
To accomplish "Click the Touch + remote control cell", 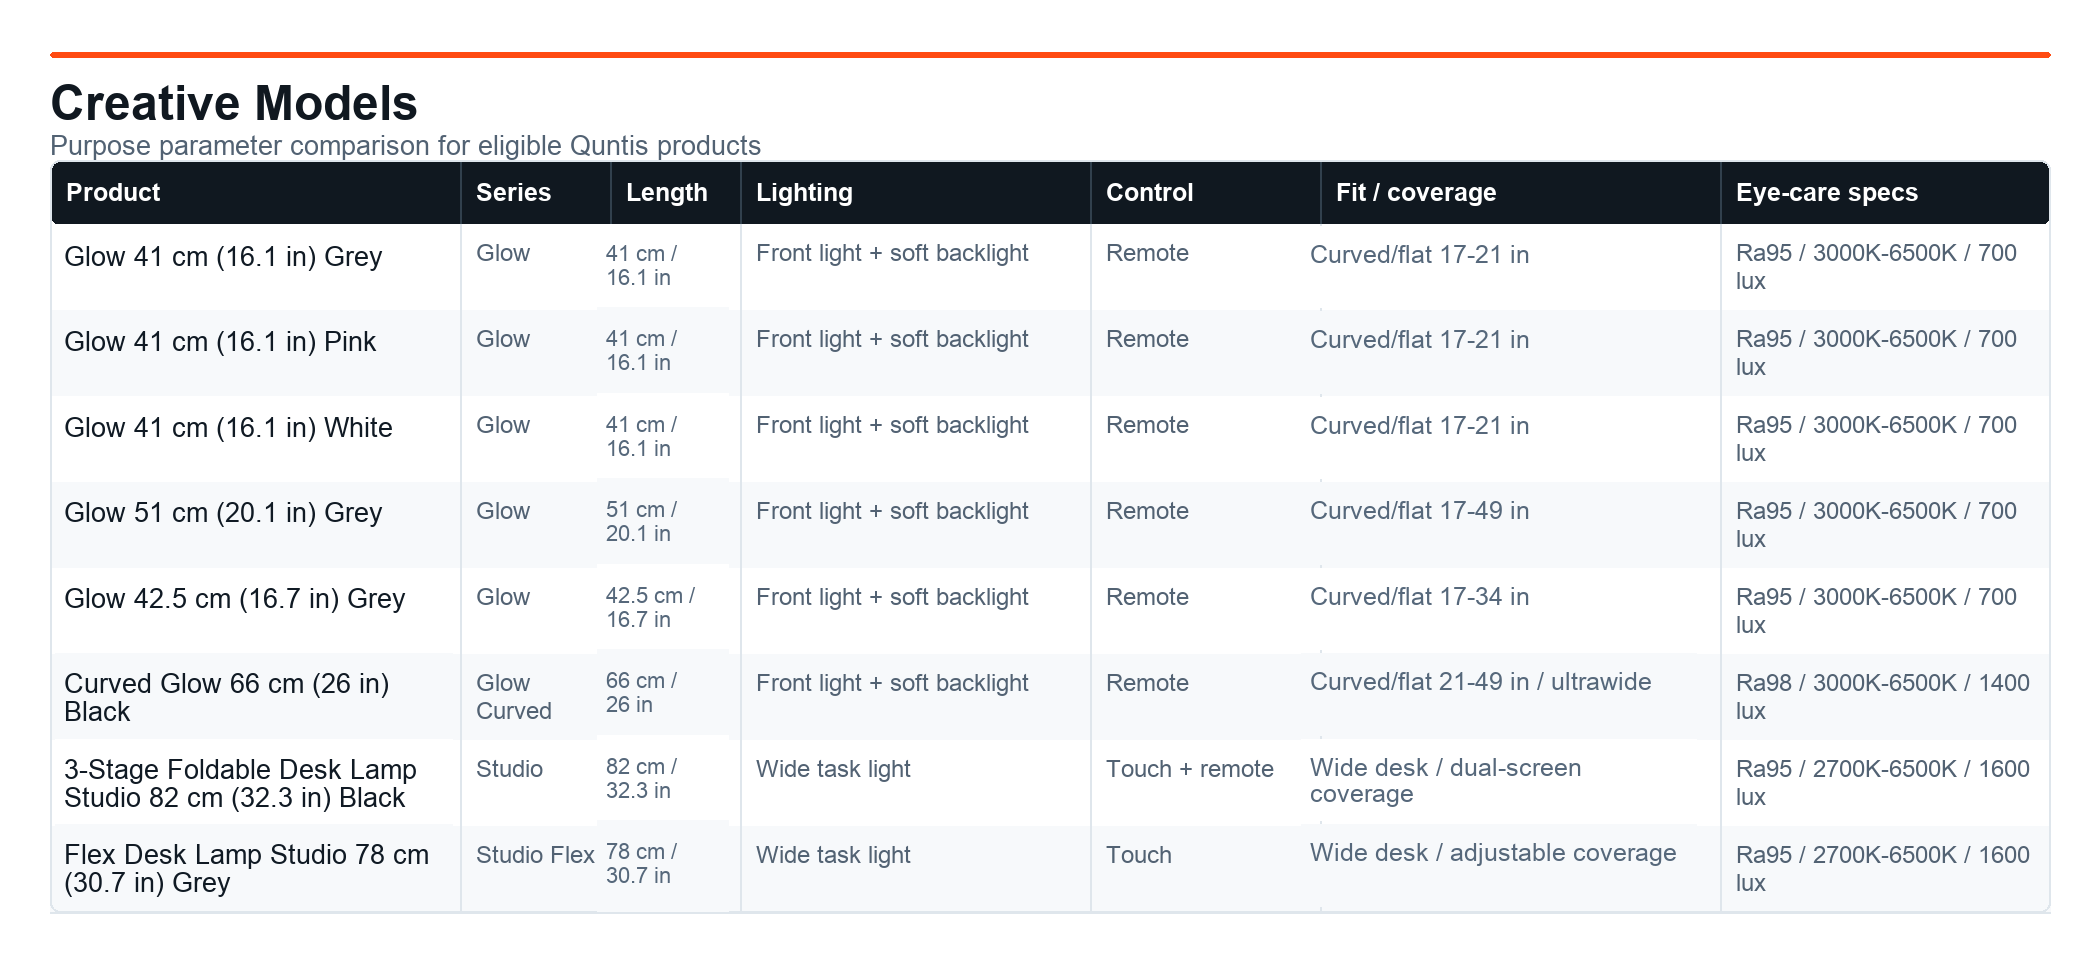I will (x=1190, y=769).
